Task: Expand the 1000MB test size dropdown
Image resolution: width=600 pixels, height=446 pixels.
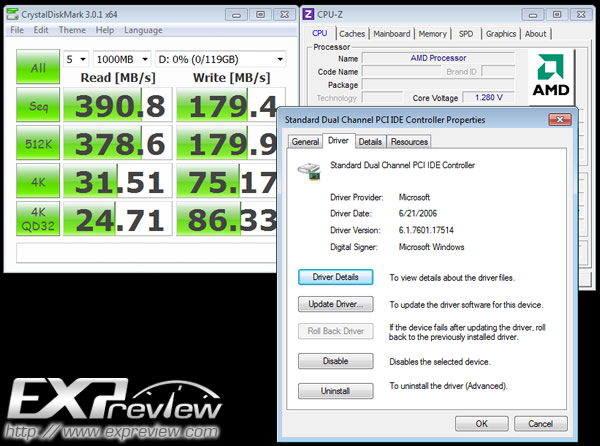Action: pyautogui.click(x=122, y=59)
